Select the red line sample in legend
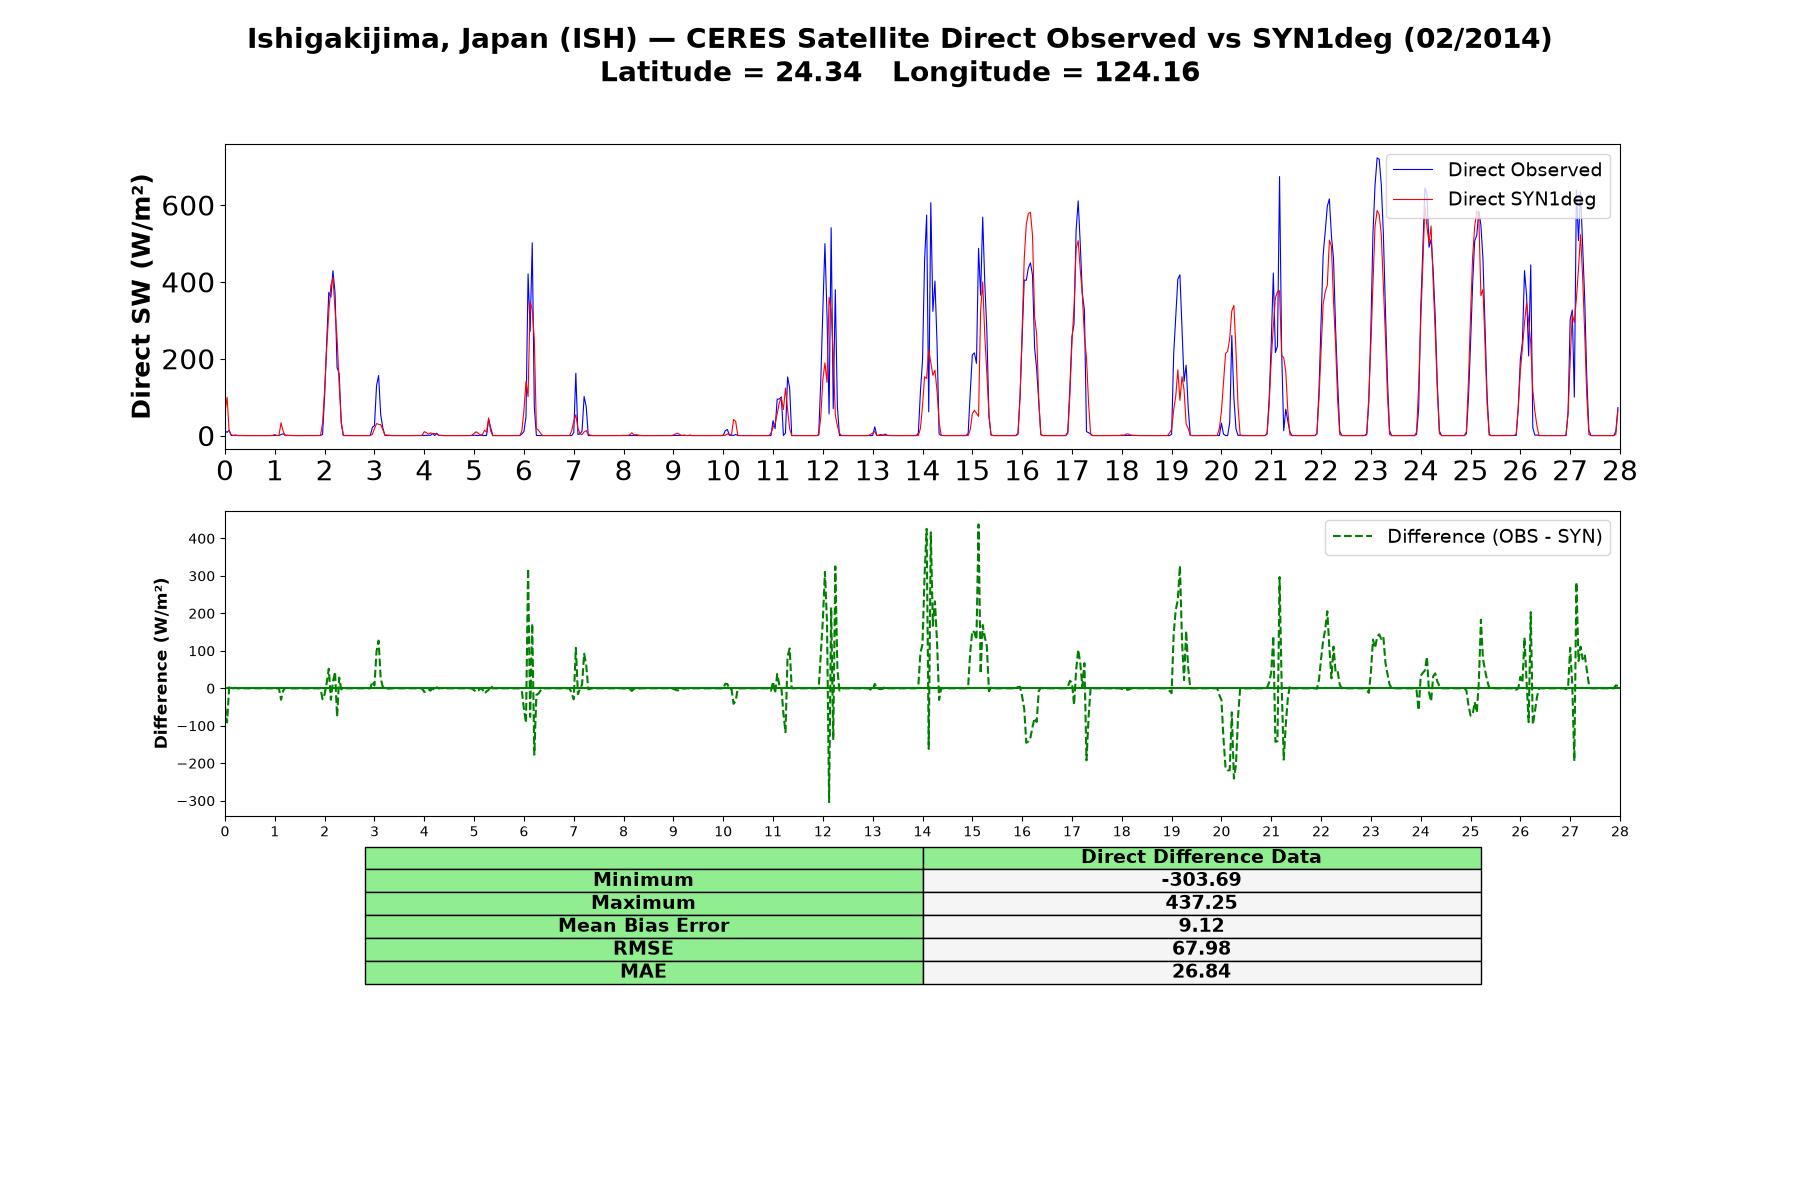Screen dimensions: 1800x1200 coord(1412,199)
